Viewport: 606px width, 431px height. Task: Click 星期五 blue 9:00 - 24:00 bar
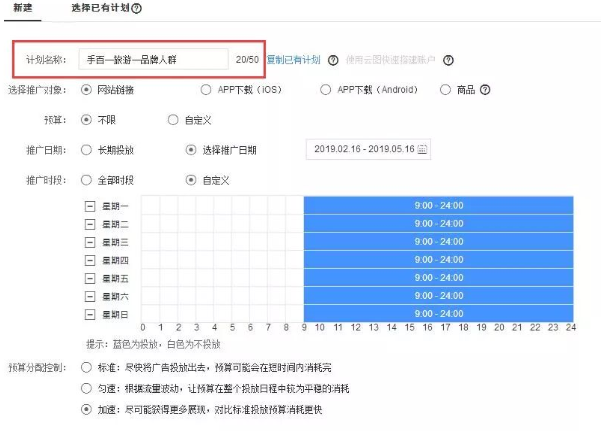(439, 278)
